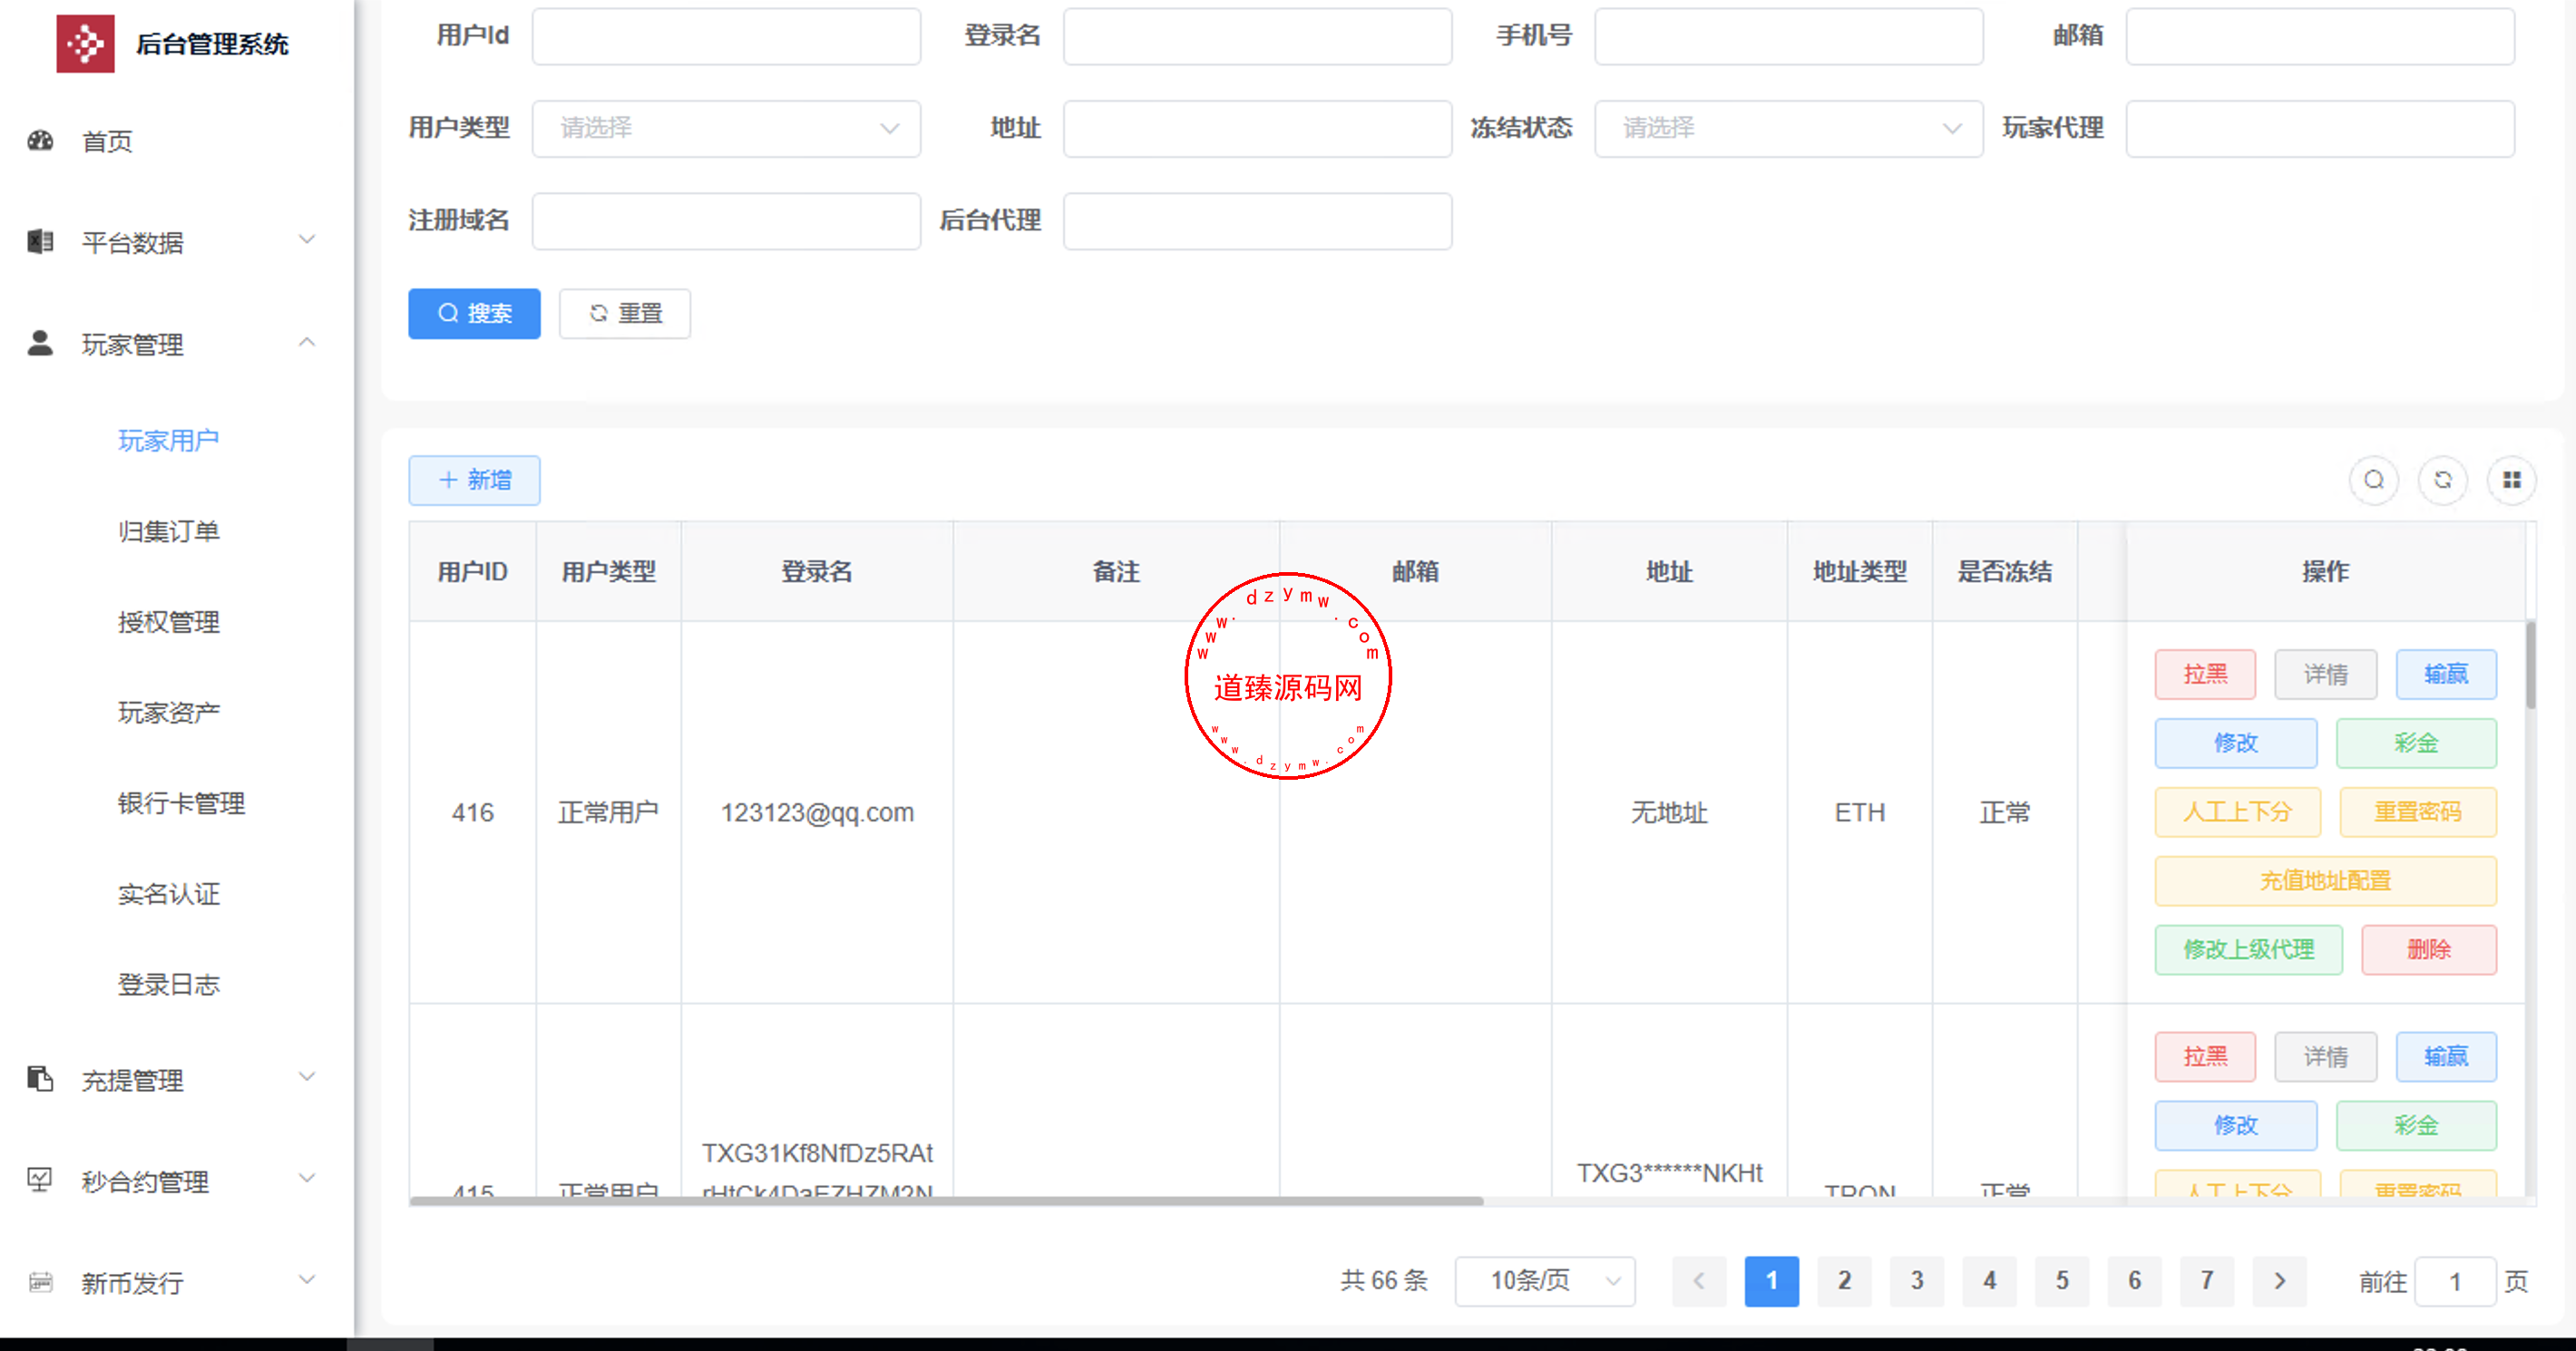Click 人工上下分 for user 416
This screenshot has height=1351, width=2576.
click(2238, 812)
